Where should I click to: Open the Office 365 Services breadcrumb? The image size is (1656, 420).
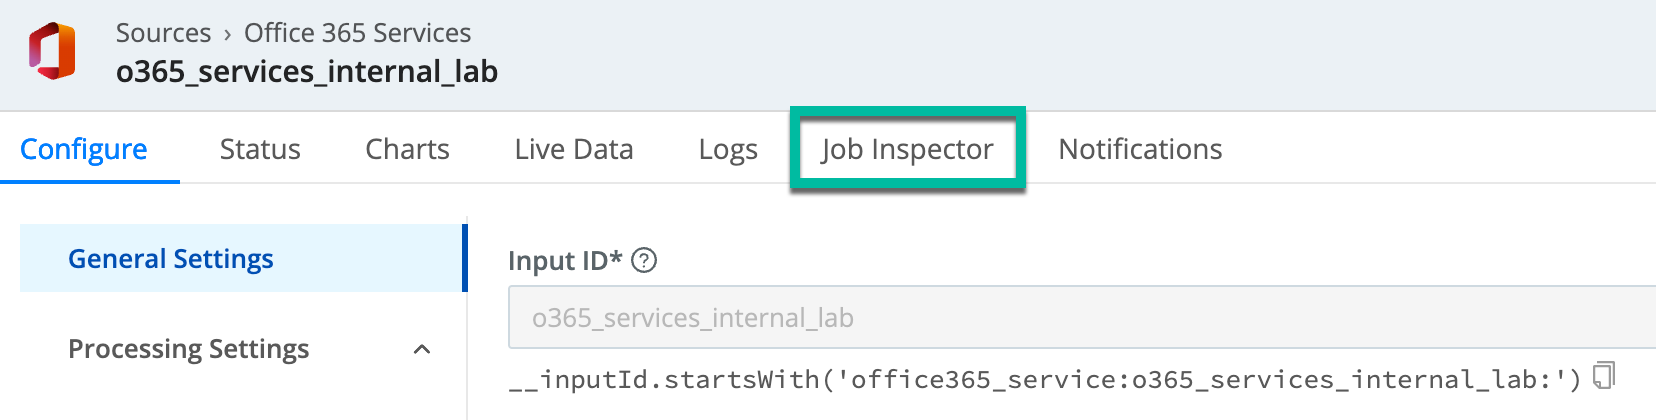(357, 33)
